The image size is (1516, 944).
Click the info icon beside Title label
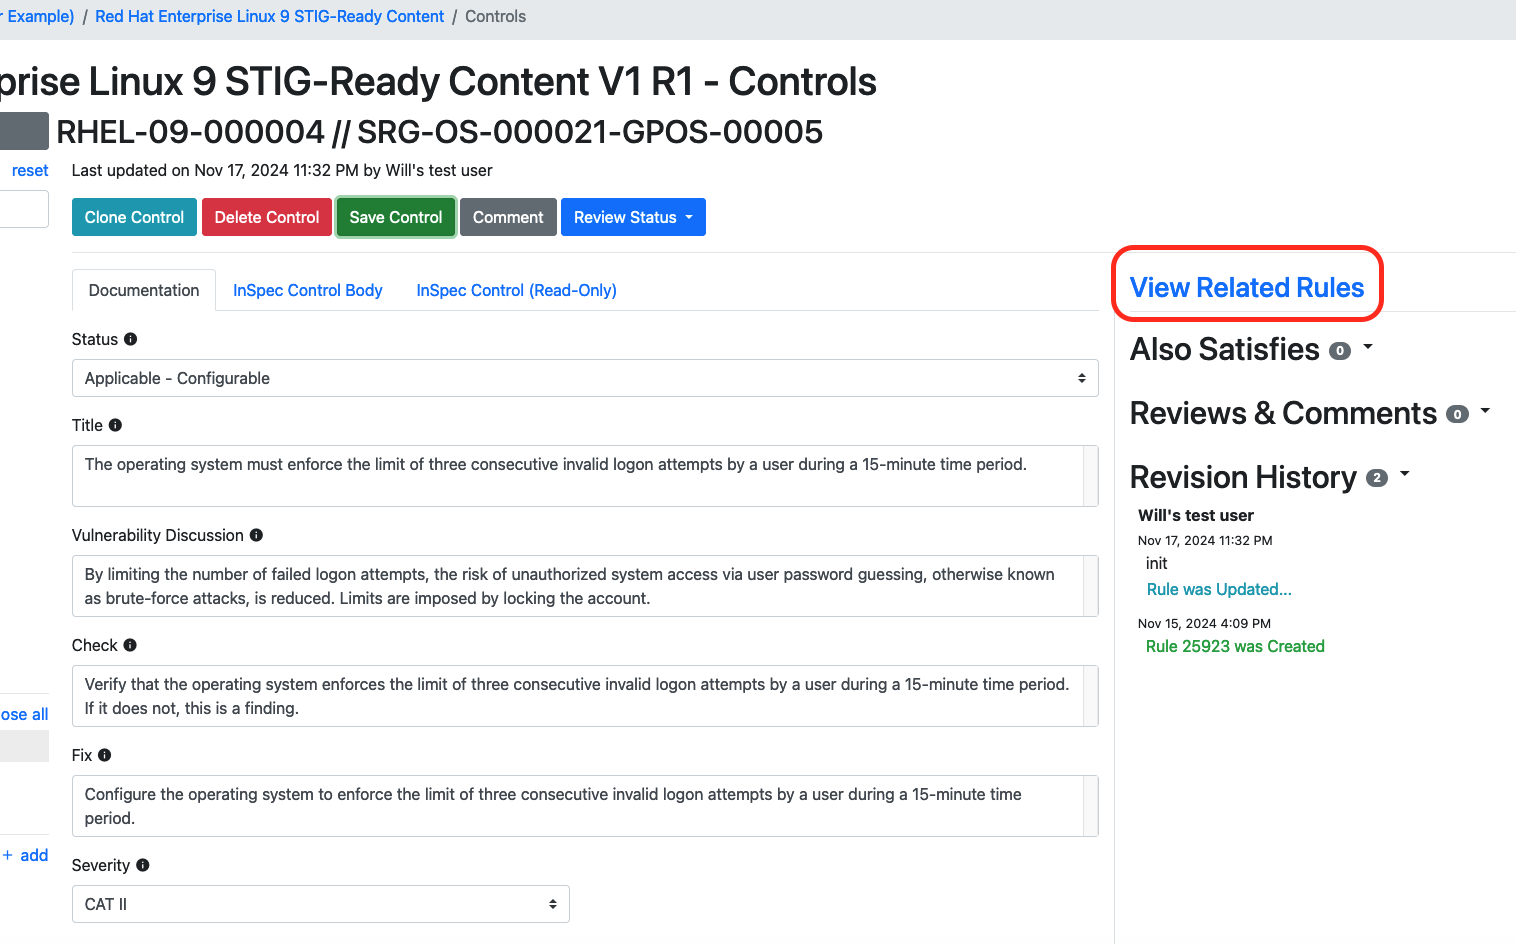pos(115,425)
